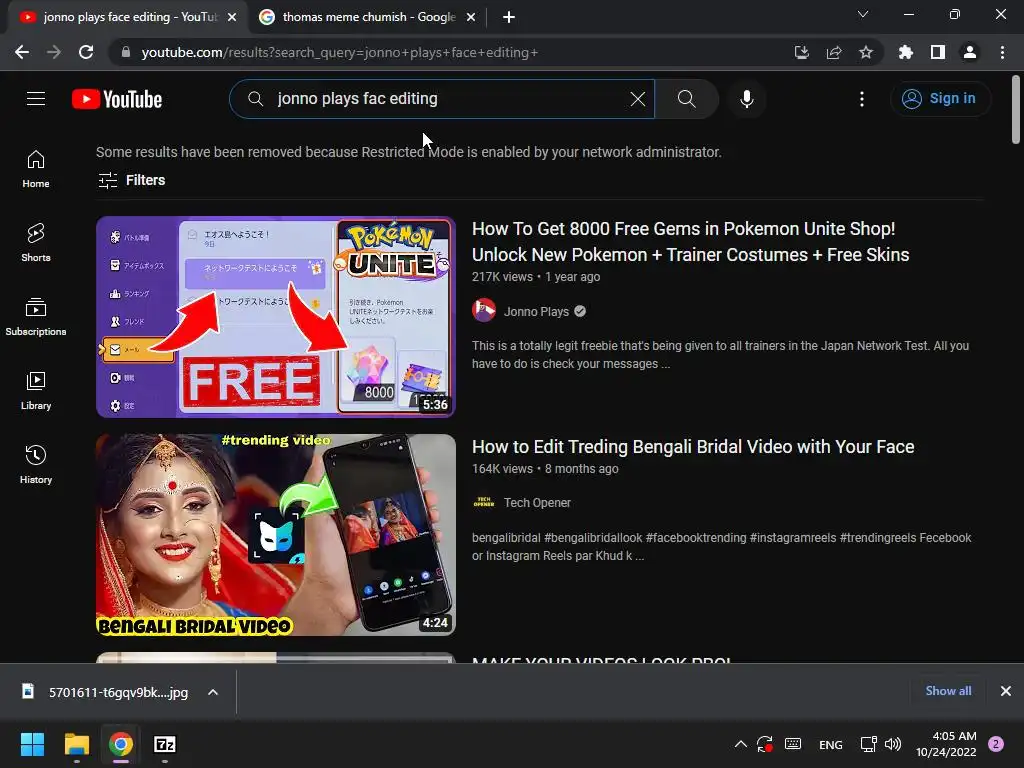Image resolution: width=1024 pixels, height=768 pixels.
Task: Switch input language via ENG indicator
Action: pos(831,744)
